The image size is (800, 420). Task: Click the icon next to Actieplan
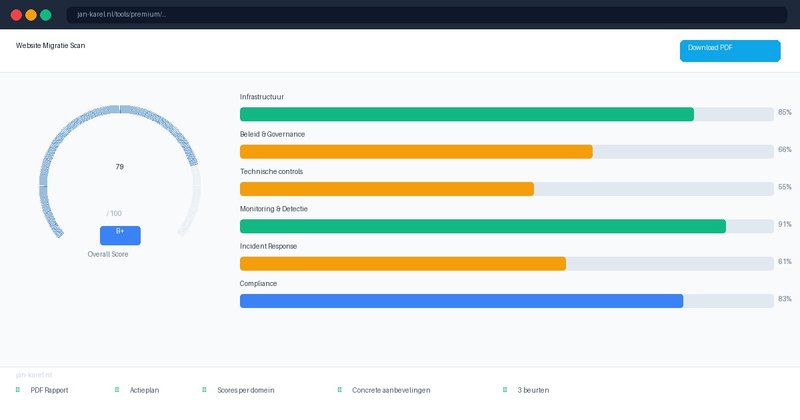tap(118, 390)
